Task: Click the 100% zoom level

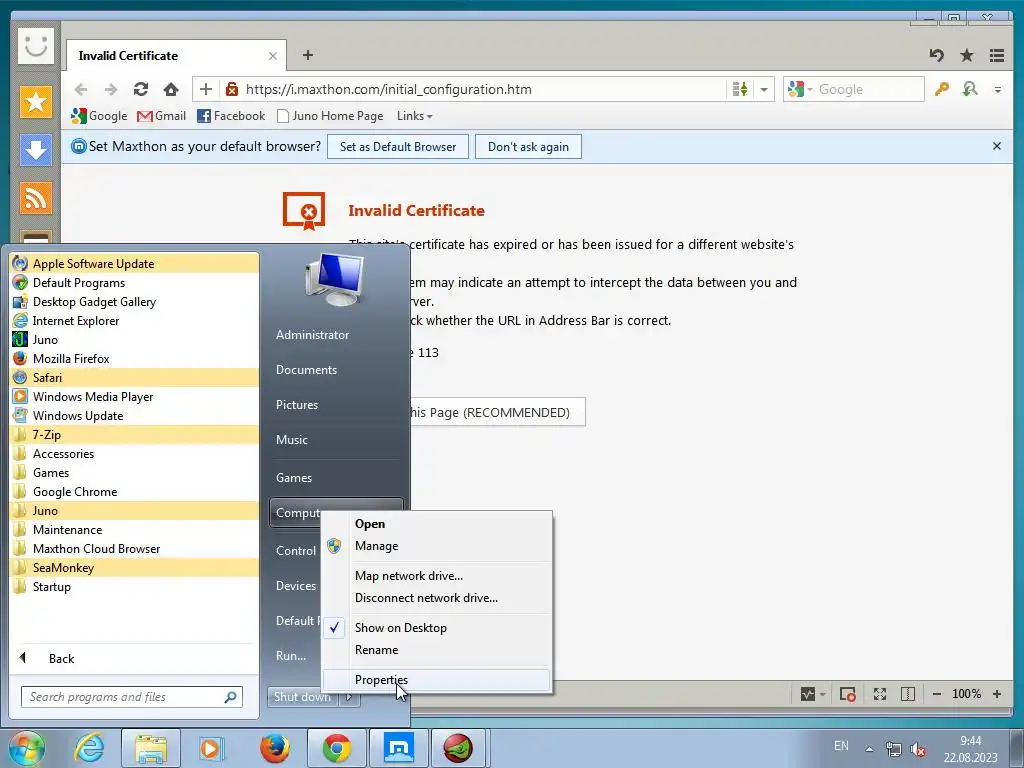Action: [967, 694]
